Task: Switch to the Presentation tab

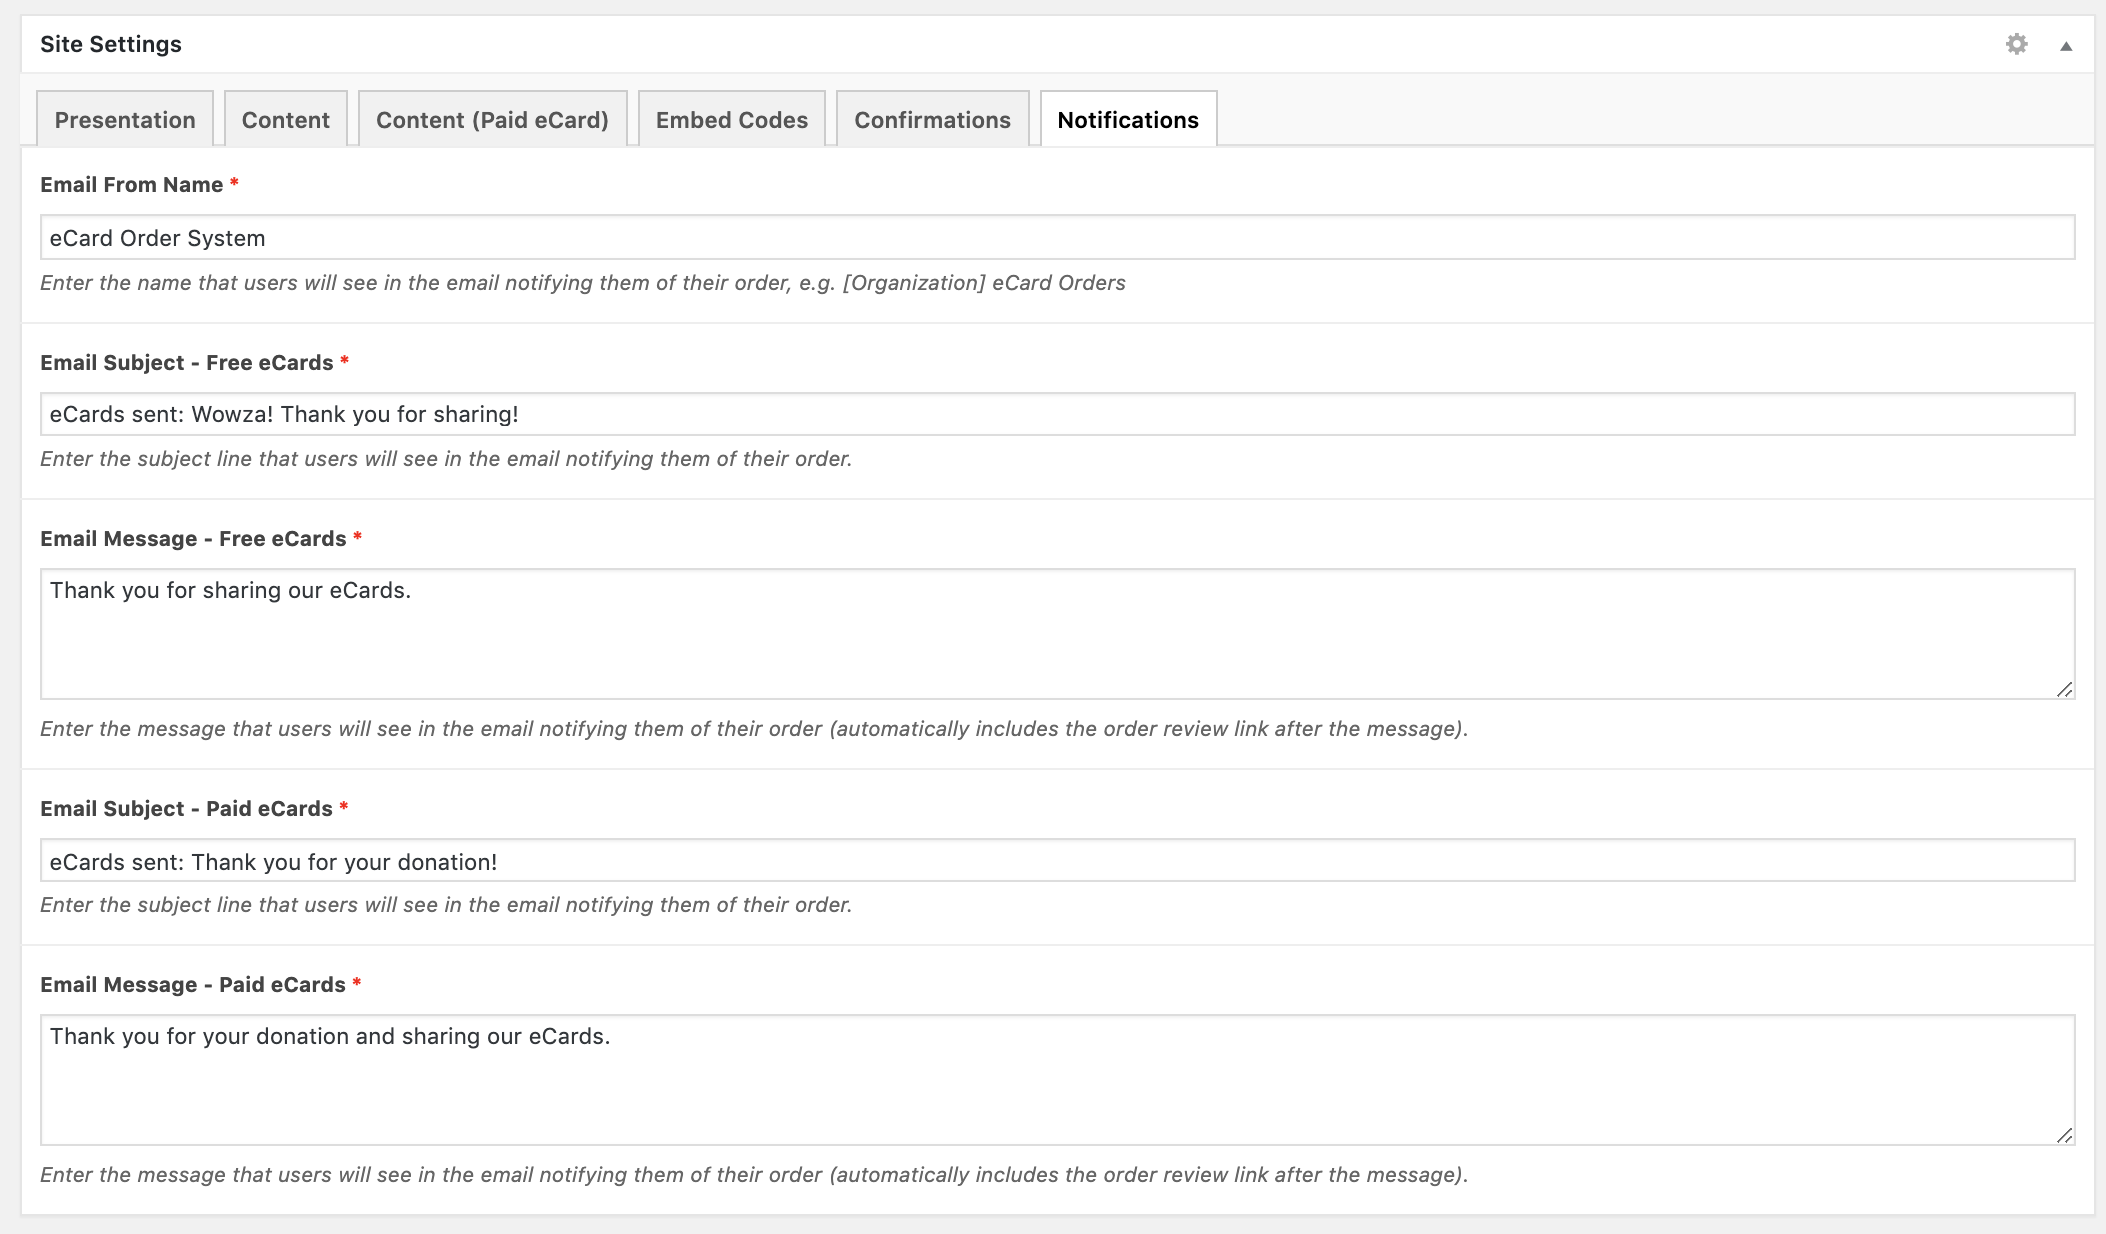Action: (125, 120)
